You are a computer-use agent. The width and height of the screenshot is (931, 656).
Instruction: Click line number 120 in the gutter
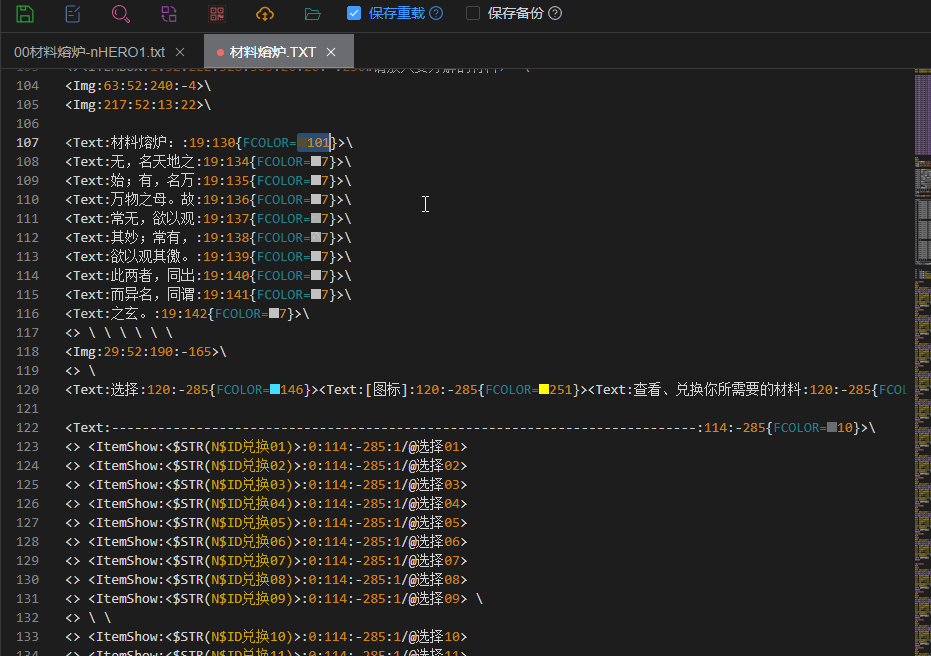(x=27, y=389)
